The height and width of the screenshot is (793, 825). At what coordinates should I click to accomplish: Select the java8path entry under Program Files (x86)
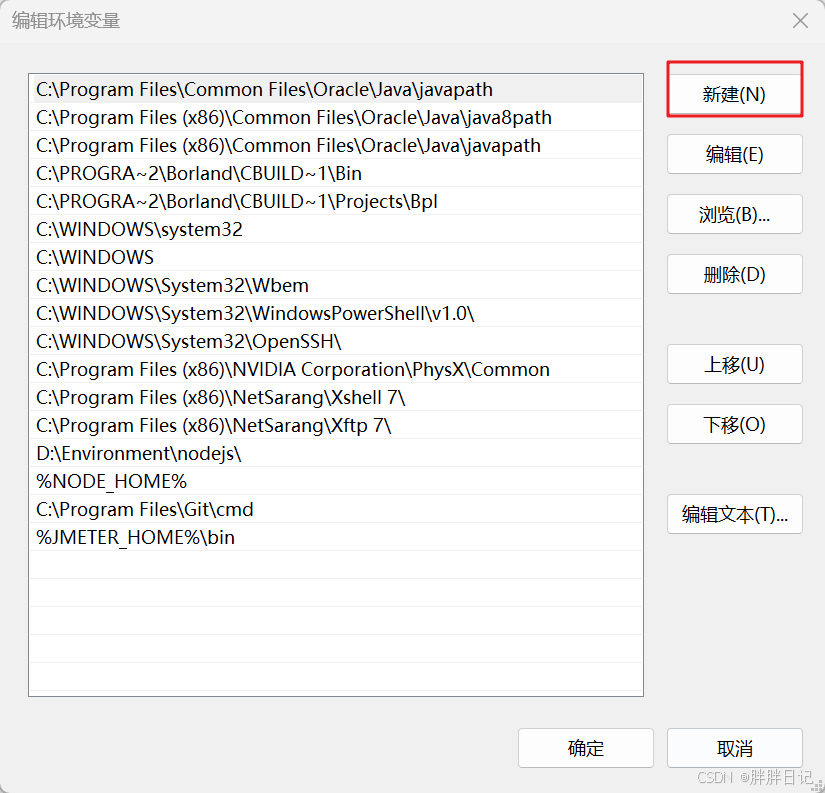pos(336,117)
